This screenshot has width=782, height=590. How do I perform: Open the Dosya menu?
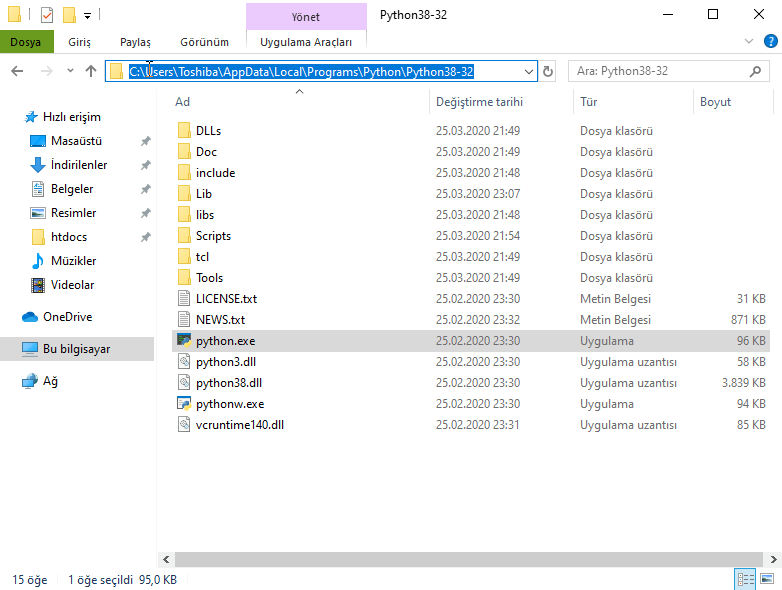(x=26, y=42)
